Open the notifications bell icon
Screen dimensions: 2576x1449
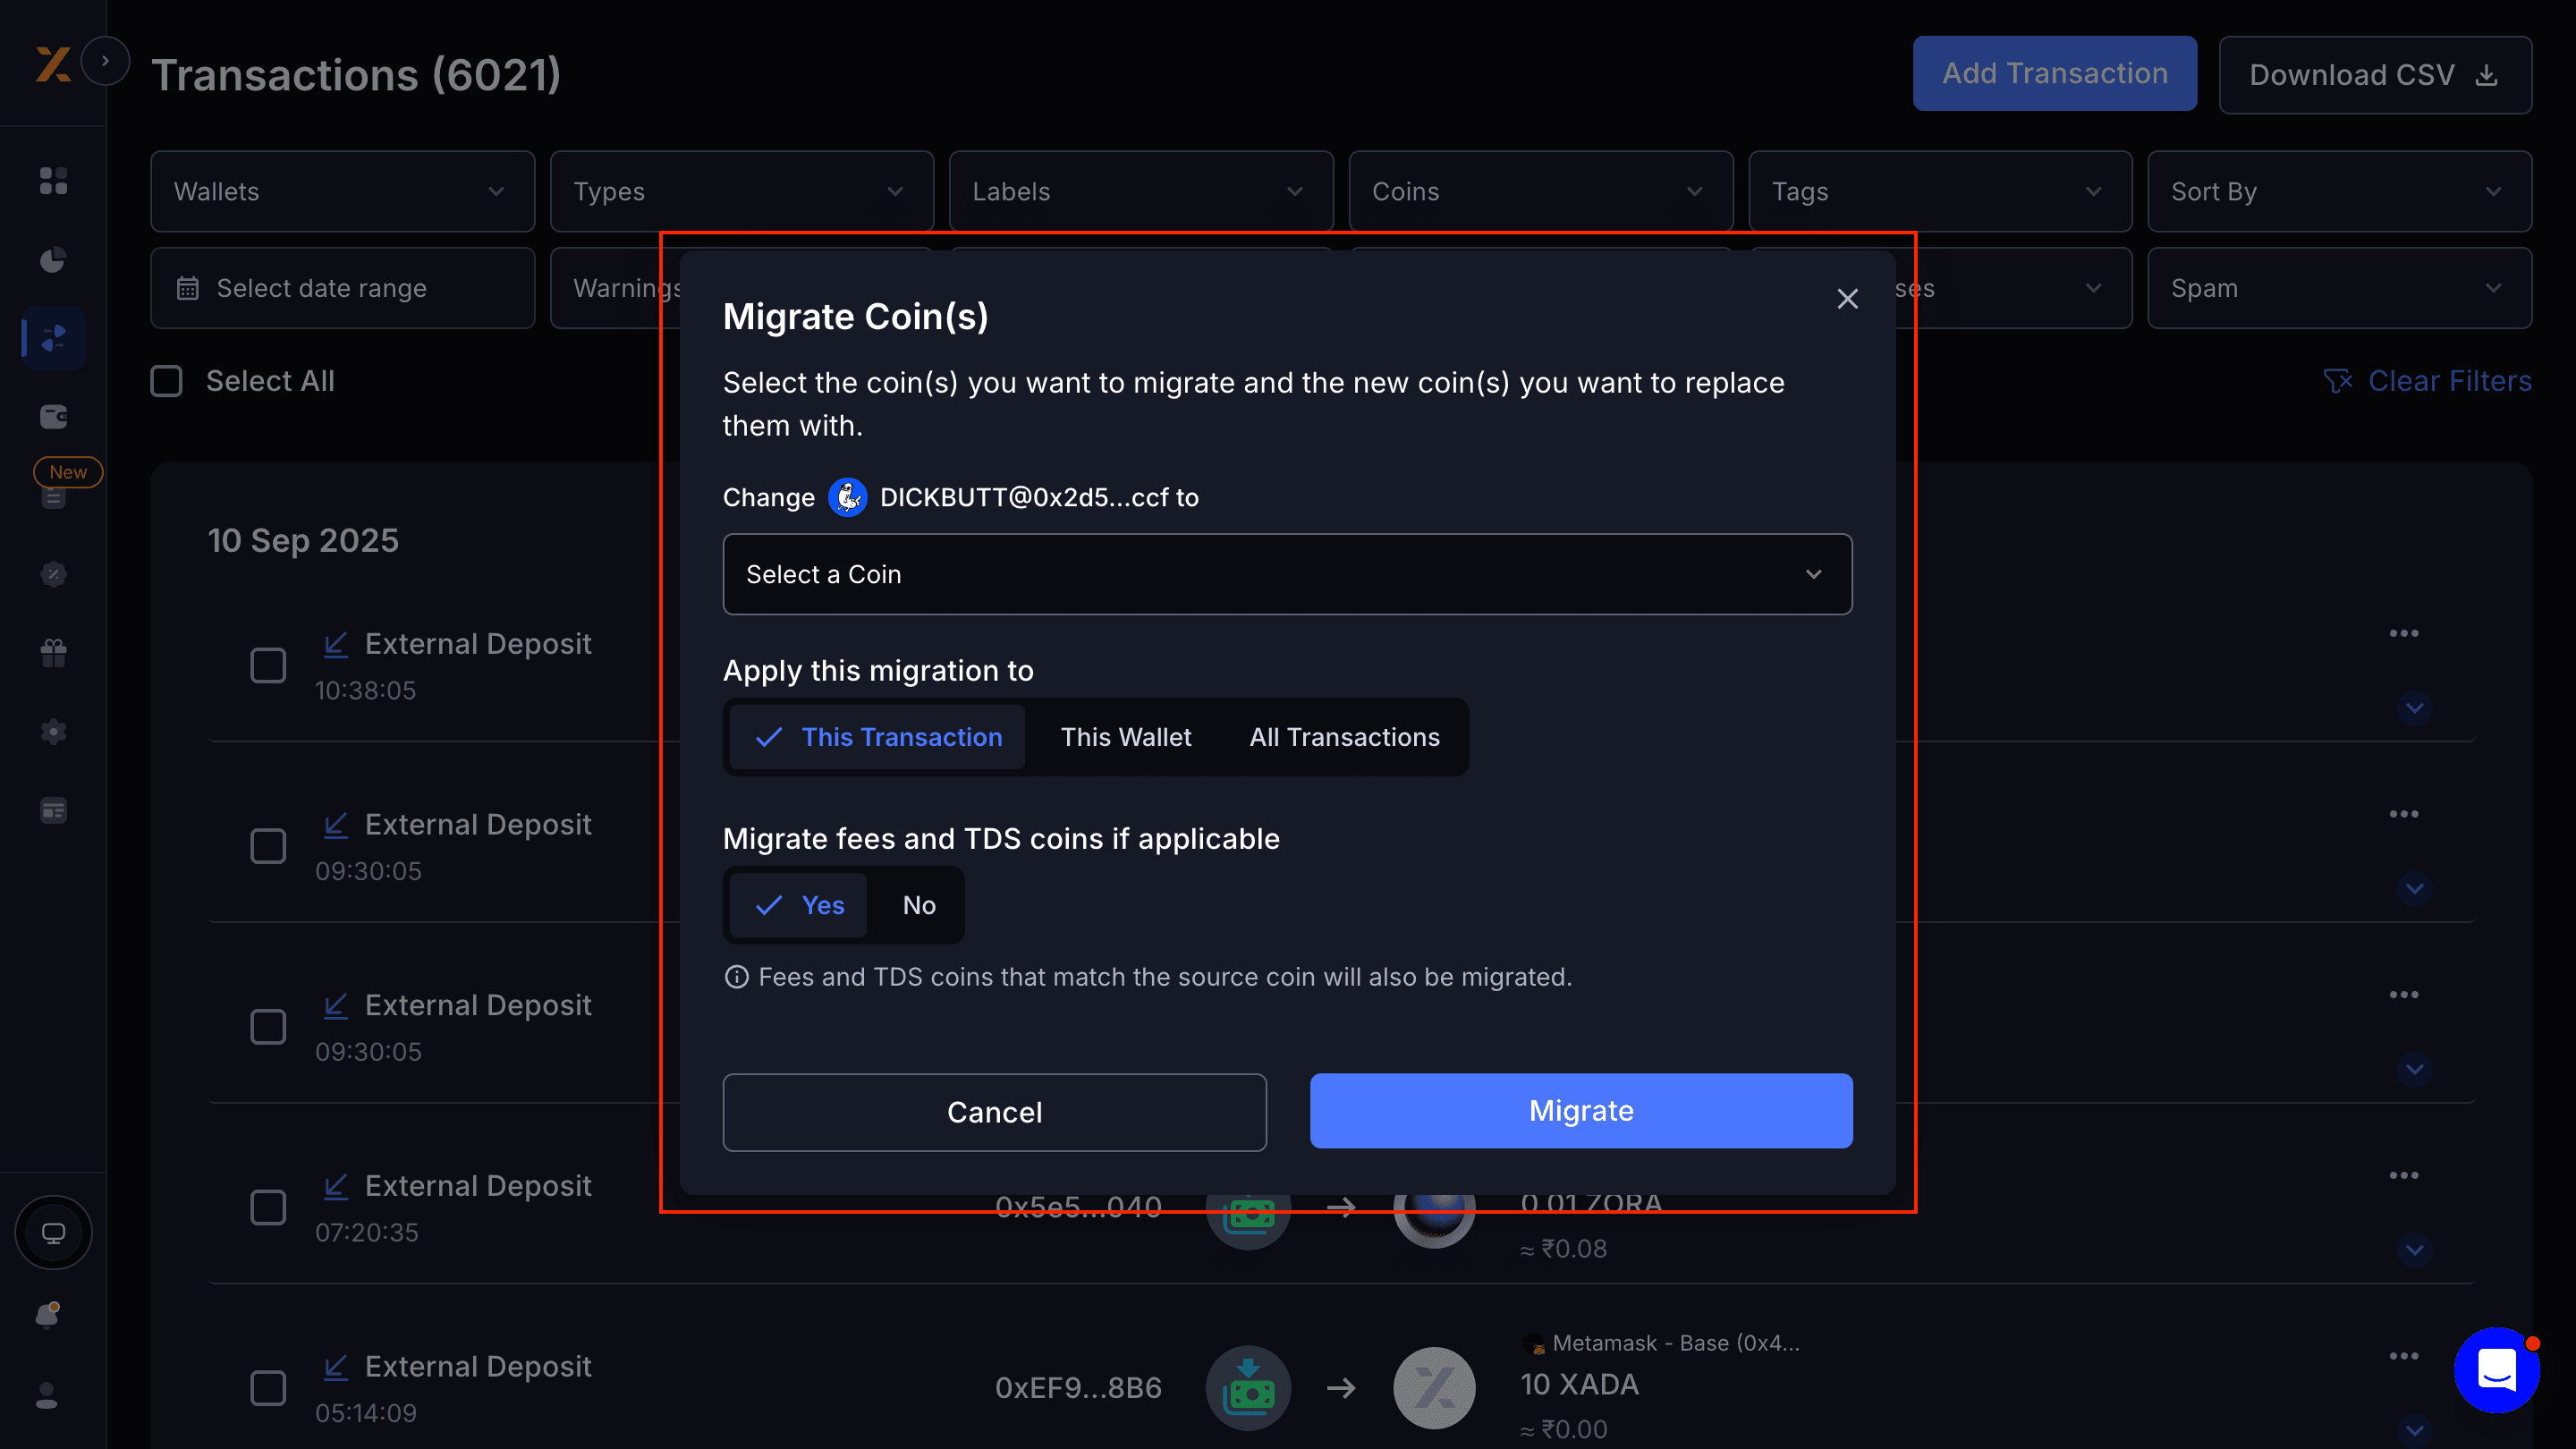(49, 1315)
